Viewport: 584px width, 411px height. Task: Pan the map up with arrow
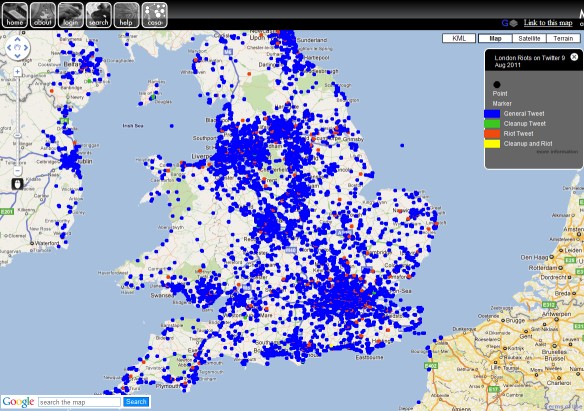pyautogui.click(x=18, y=39)
